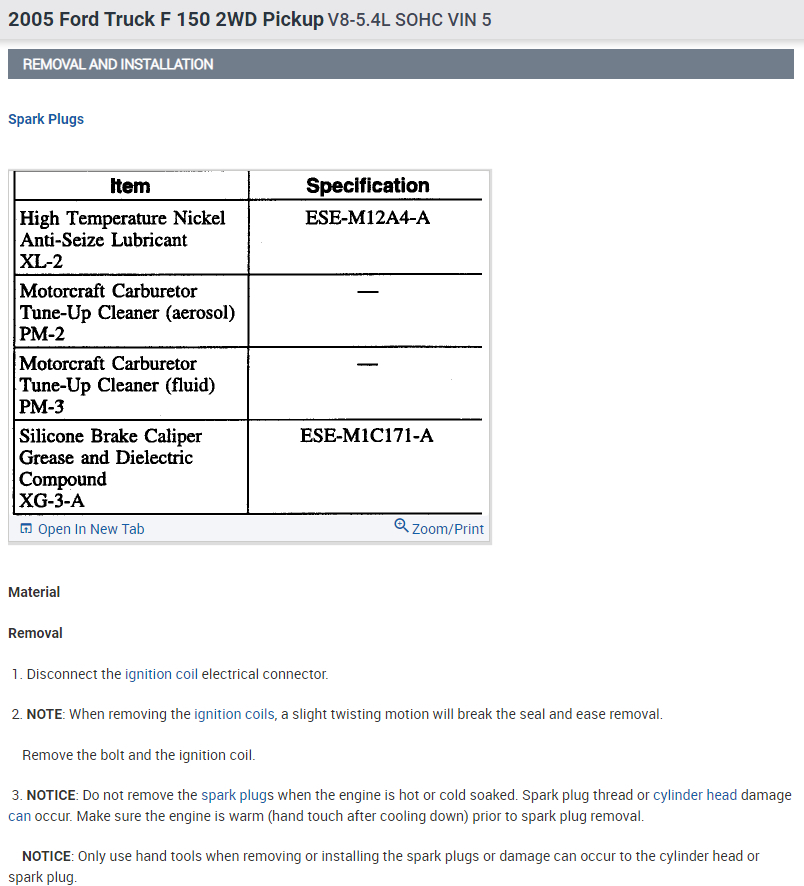The width and height of the screenshot is (804, 886).
Task: Open the 'cylinder head' link
Action: tap(695, 795)
